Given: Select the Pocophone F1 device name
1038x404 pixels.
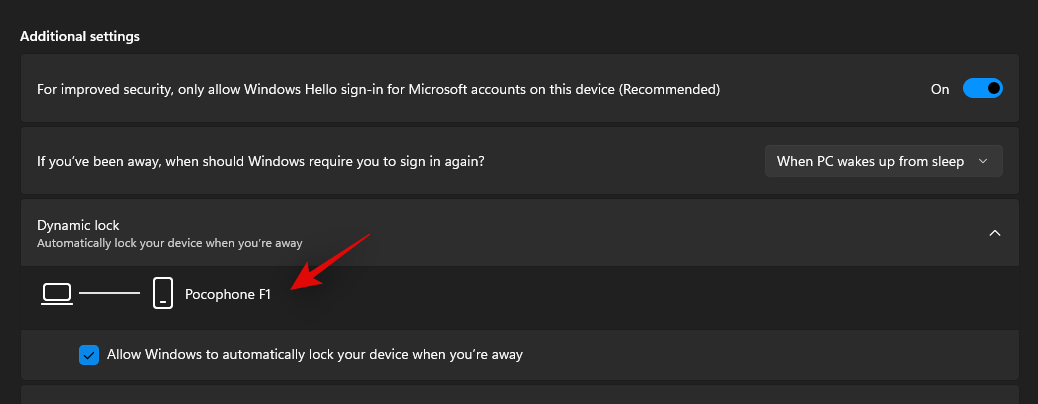Looking at the screenshot, I should pos(228,295).
